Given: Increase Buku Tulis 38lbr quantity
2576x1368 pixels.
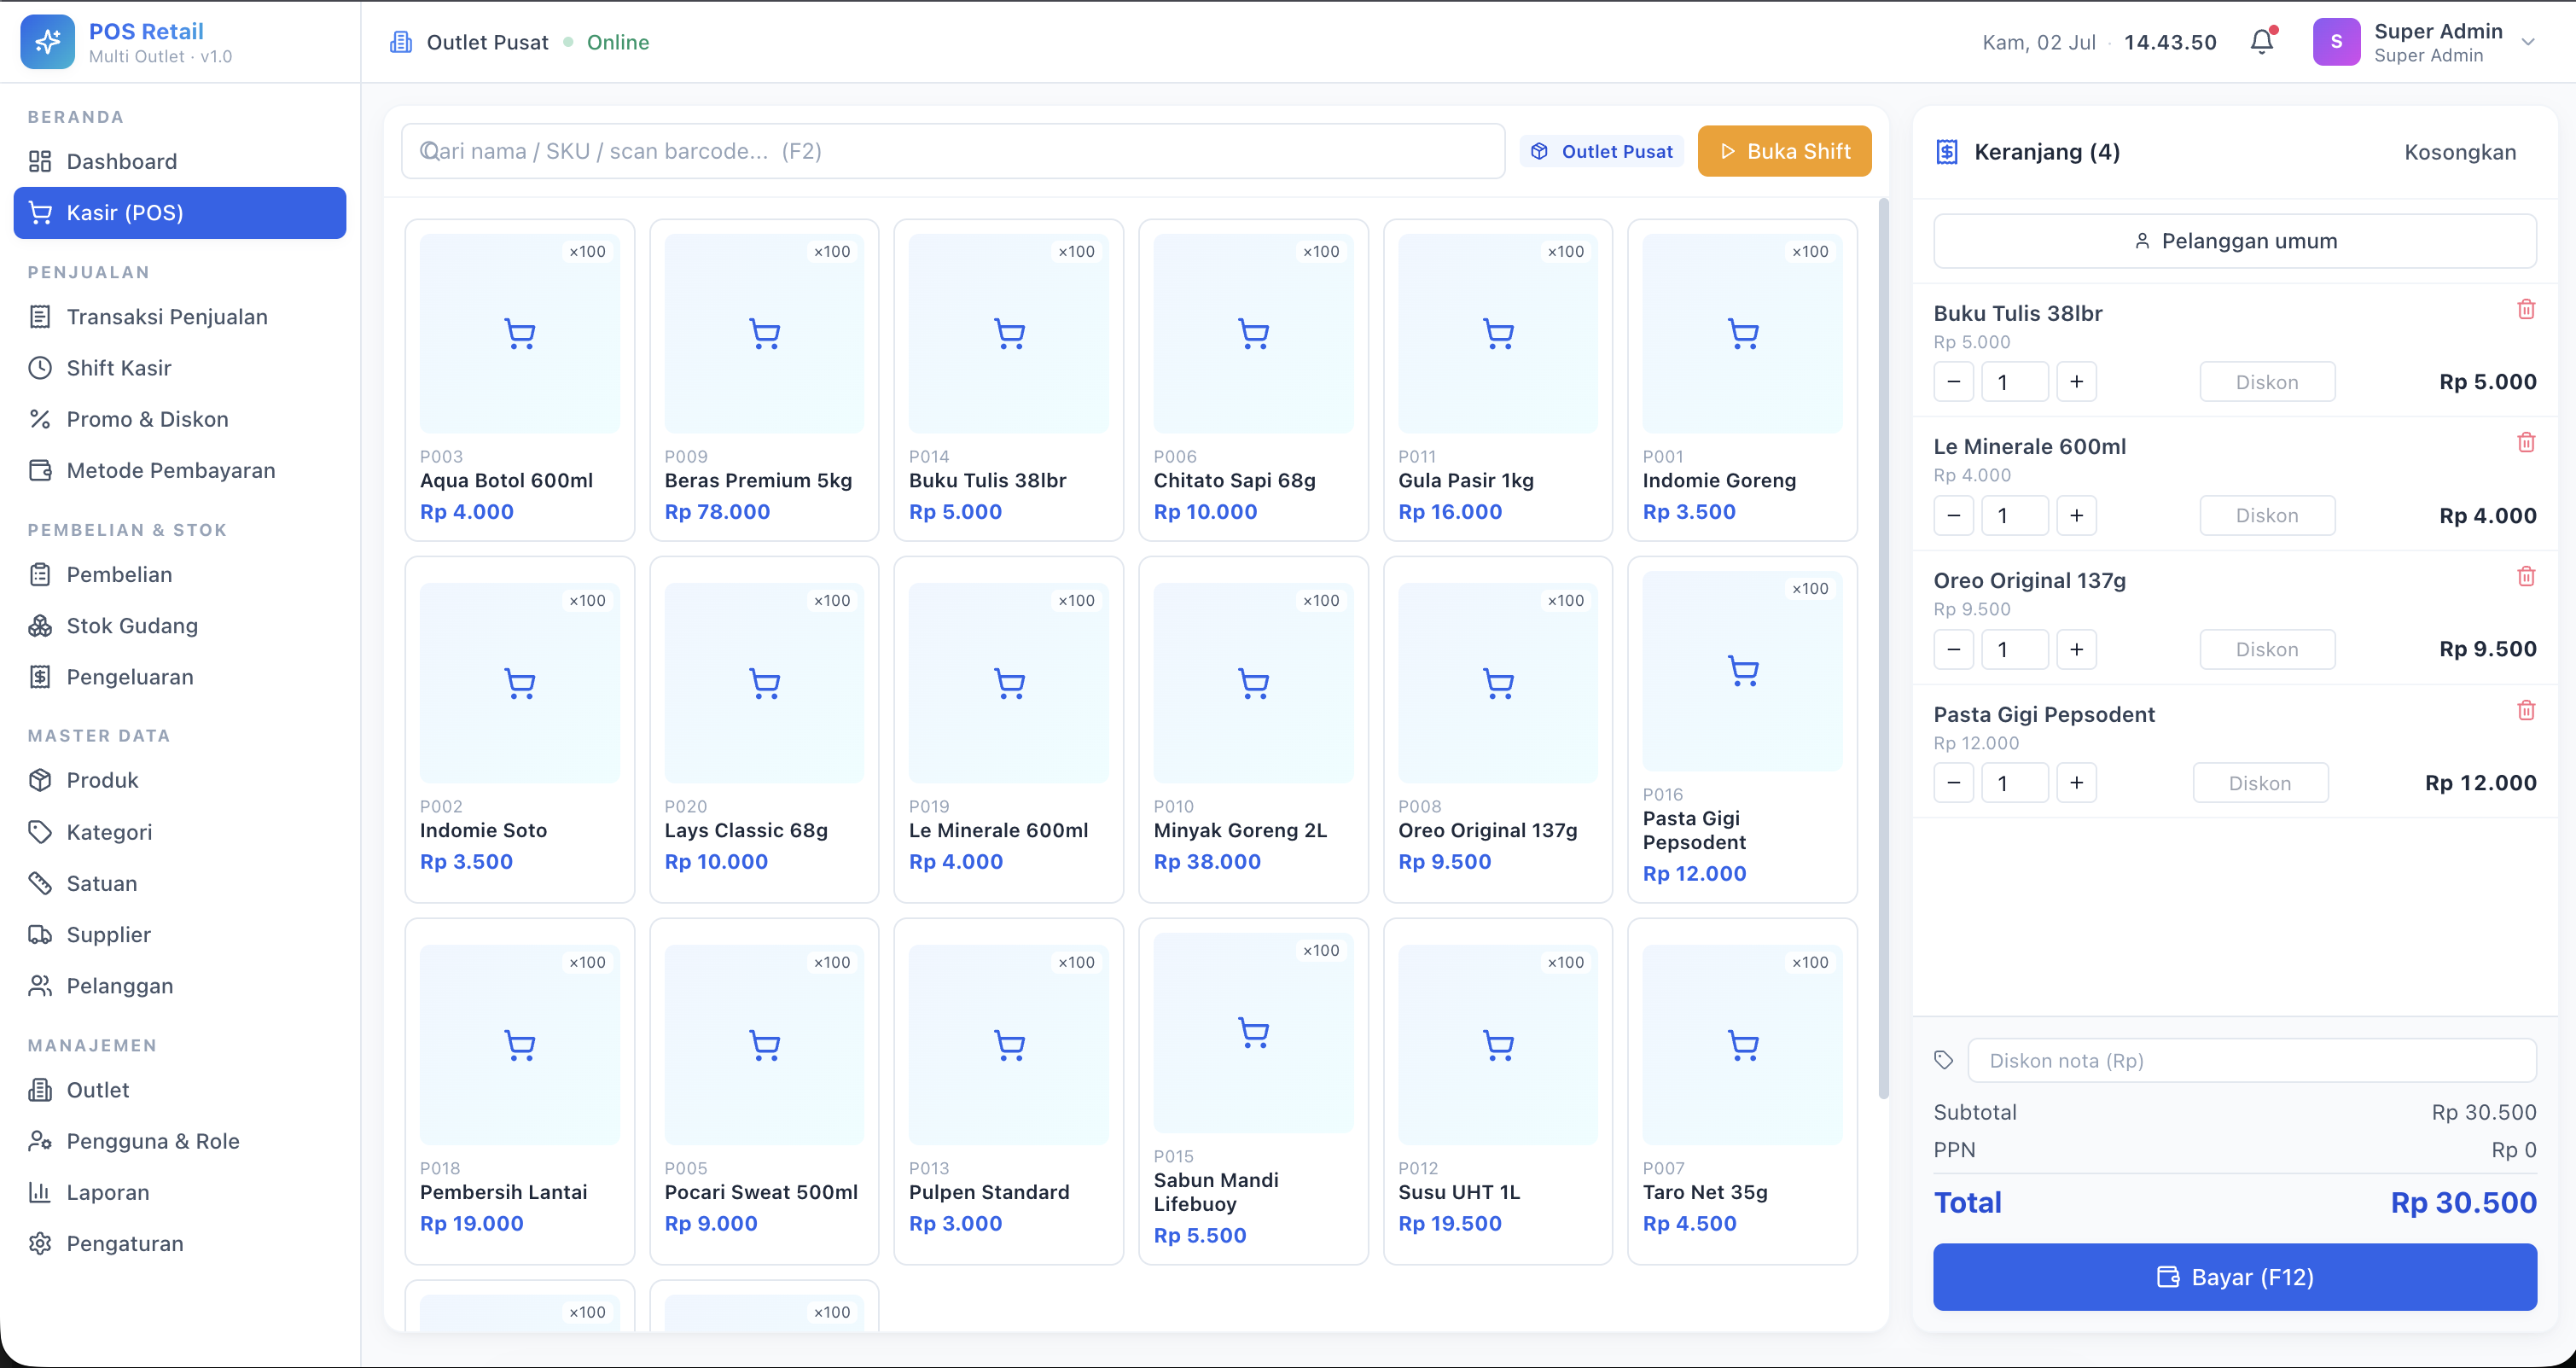Looking at the screenshot, I should [2076, 382].
